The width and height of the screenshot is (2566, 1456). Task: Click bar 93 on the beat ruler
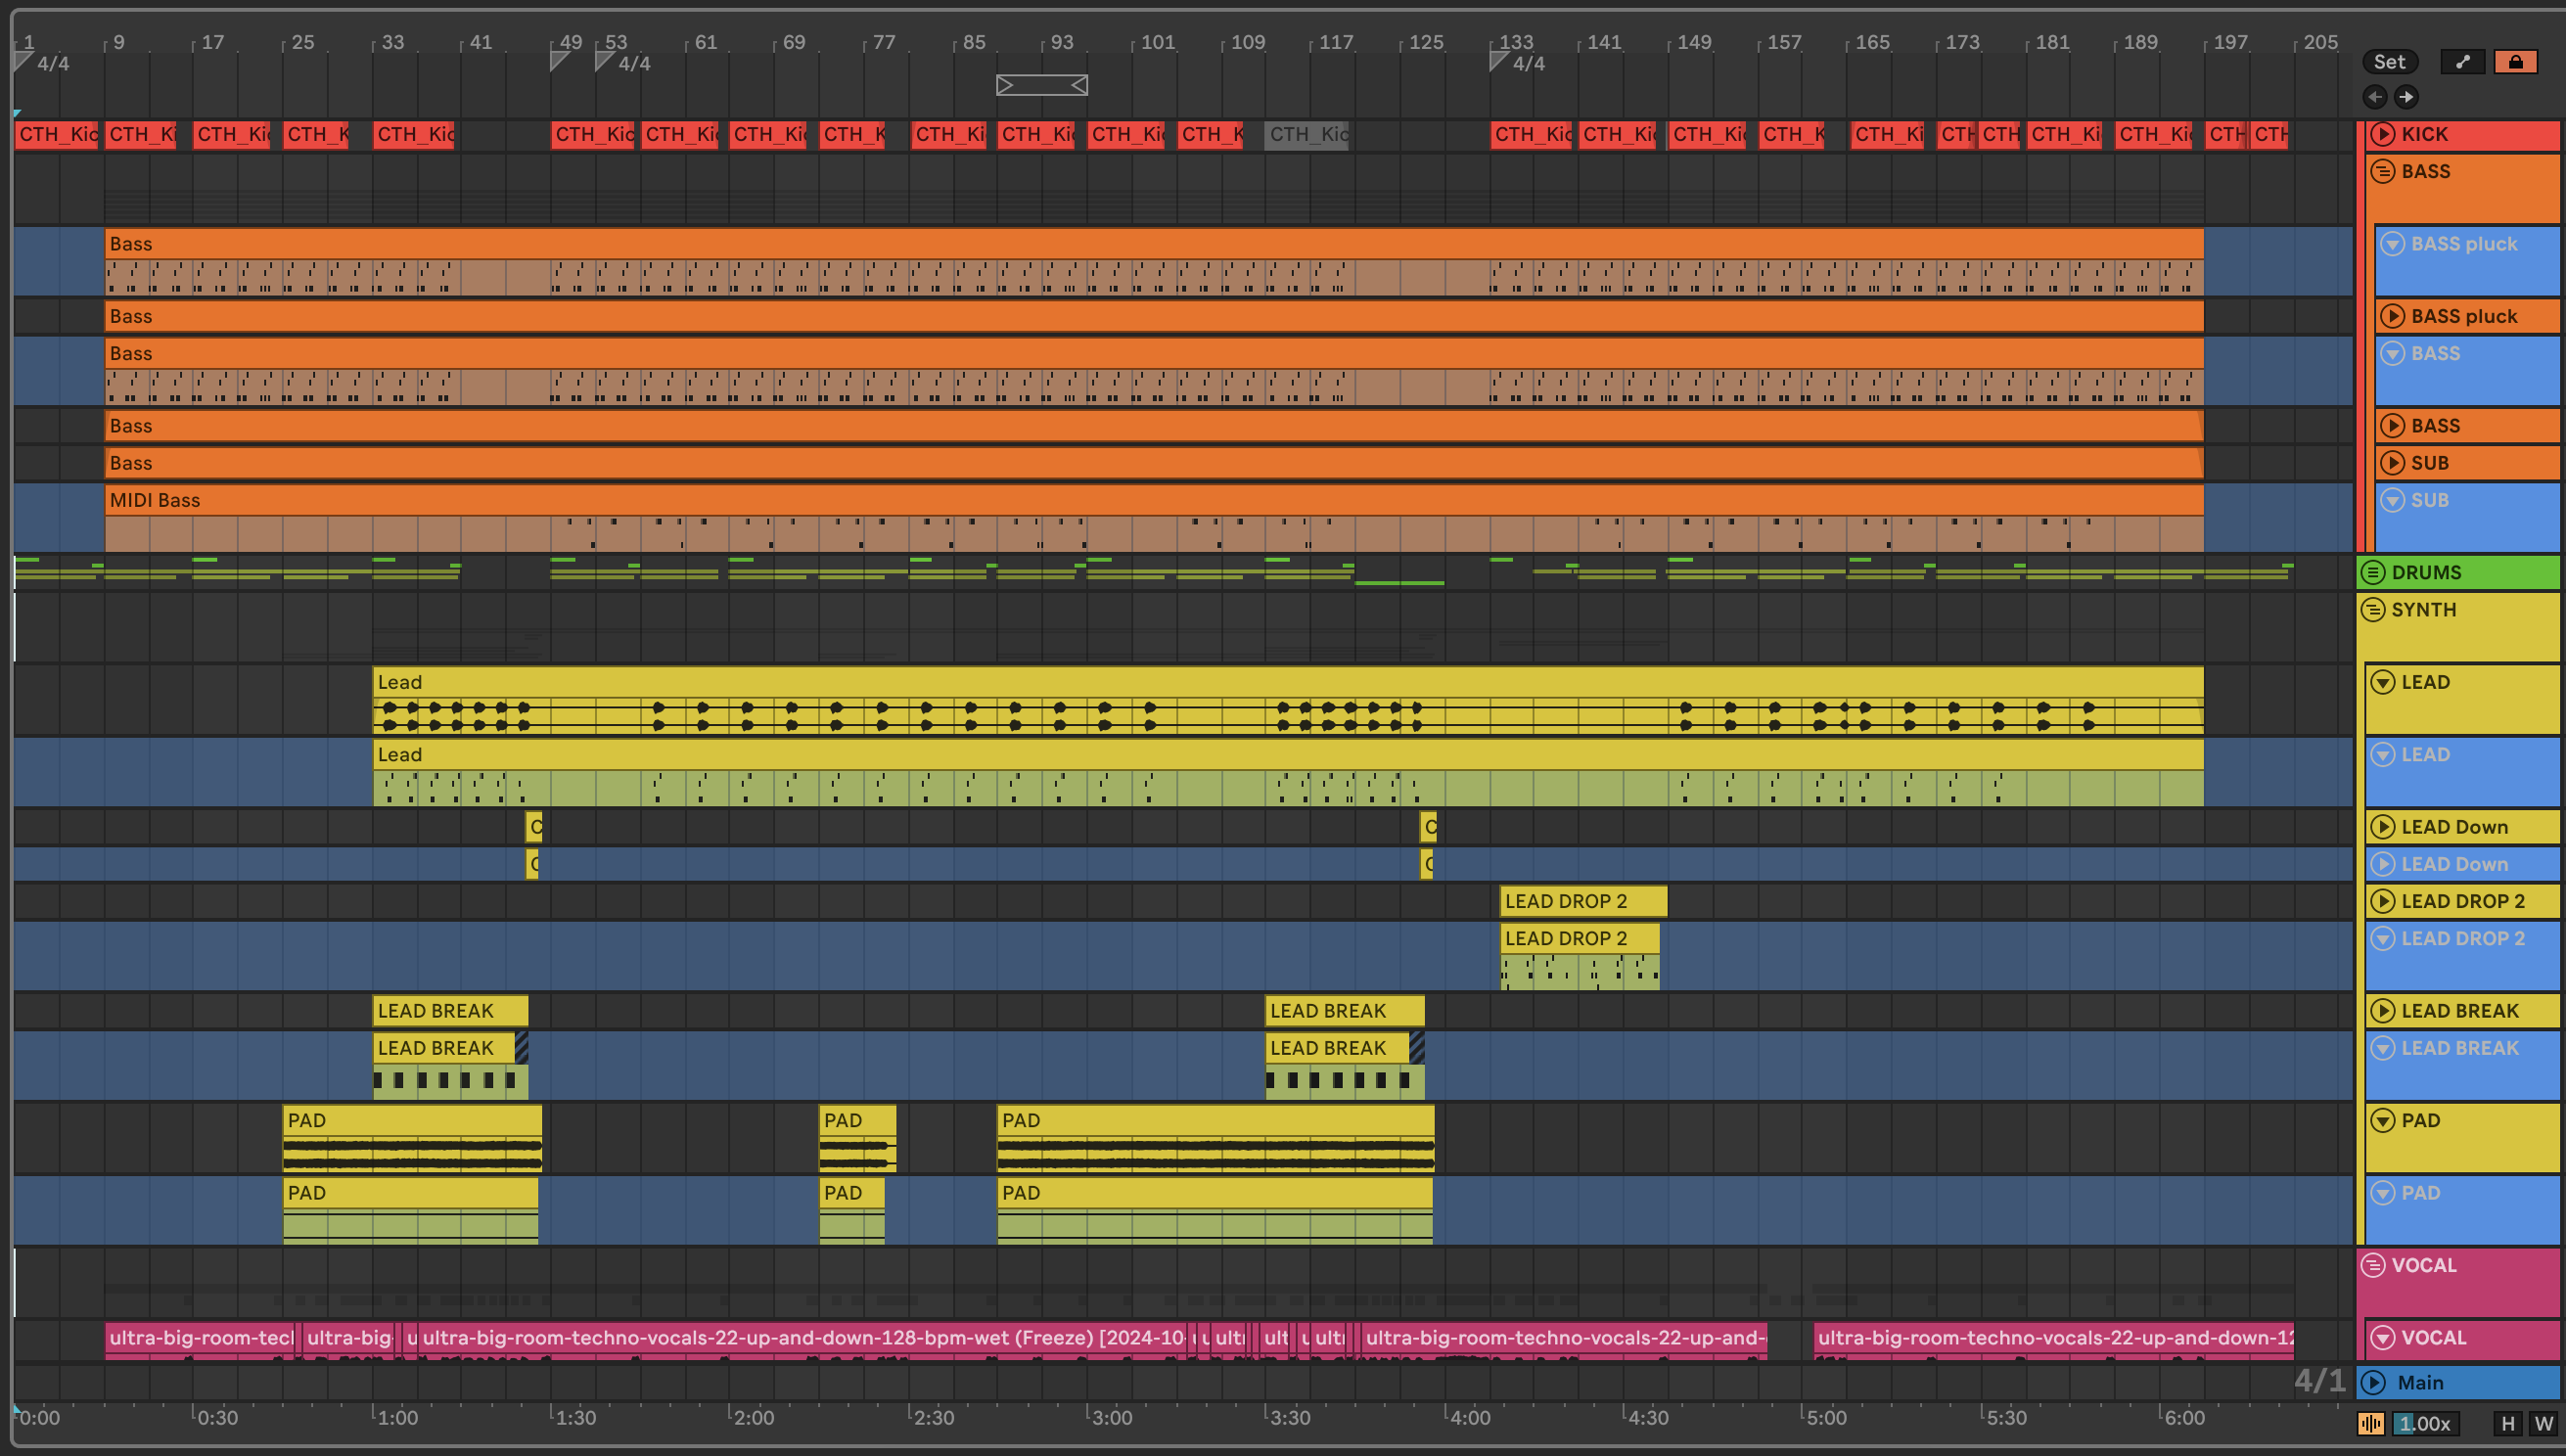tap(1062, 42)
